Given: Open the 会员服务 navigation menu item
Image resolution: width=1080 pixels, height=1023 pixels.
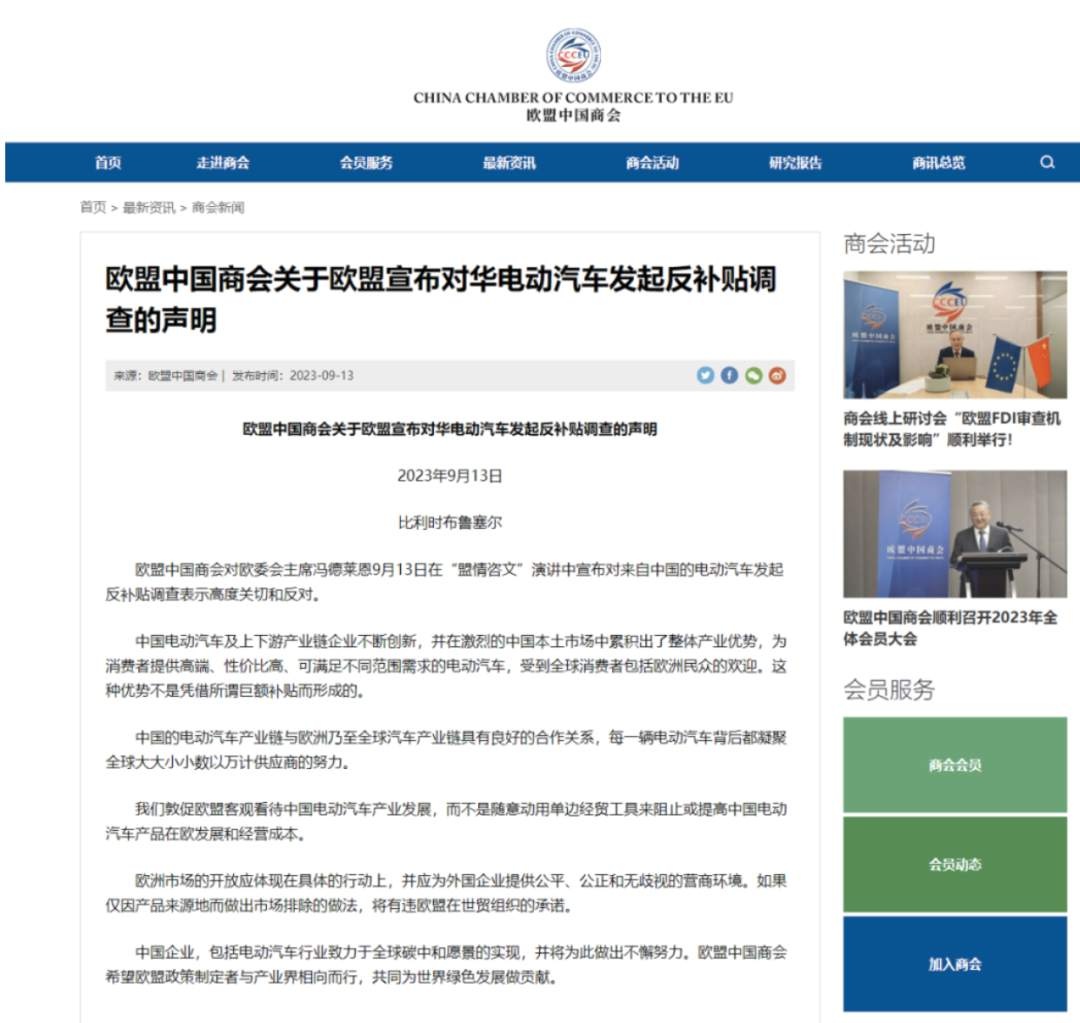Looking at the screenshot, I should [366, 163].
